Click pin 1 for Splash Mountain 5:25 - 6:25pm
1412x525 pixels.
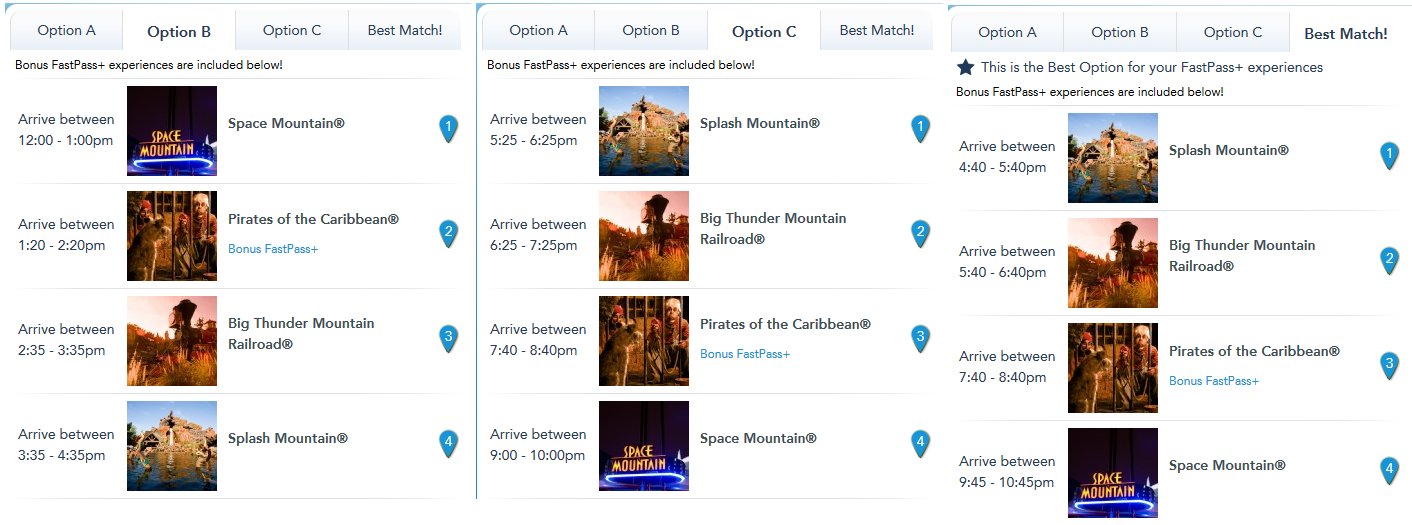tap(921, 129)
